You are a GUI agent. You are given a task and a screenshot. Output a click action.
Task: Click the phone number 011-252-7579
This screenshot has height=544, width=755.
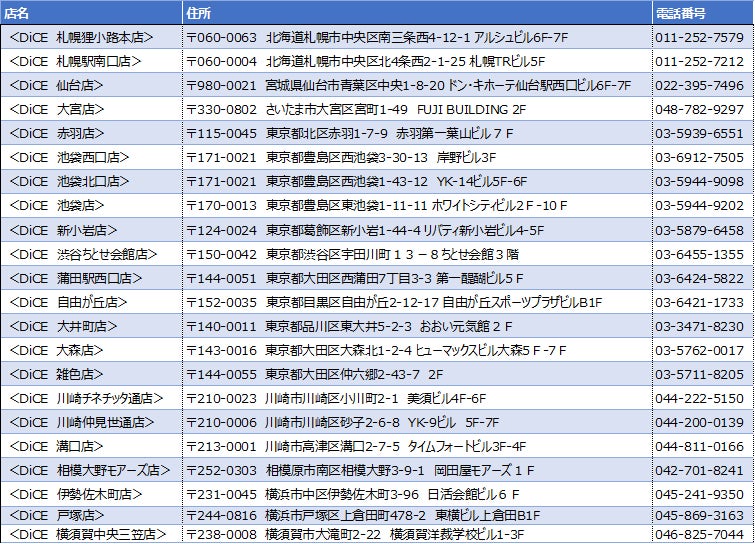coord(699,37)
